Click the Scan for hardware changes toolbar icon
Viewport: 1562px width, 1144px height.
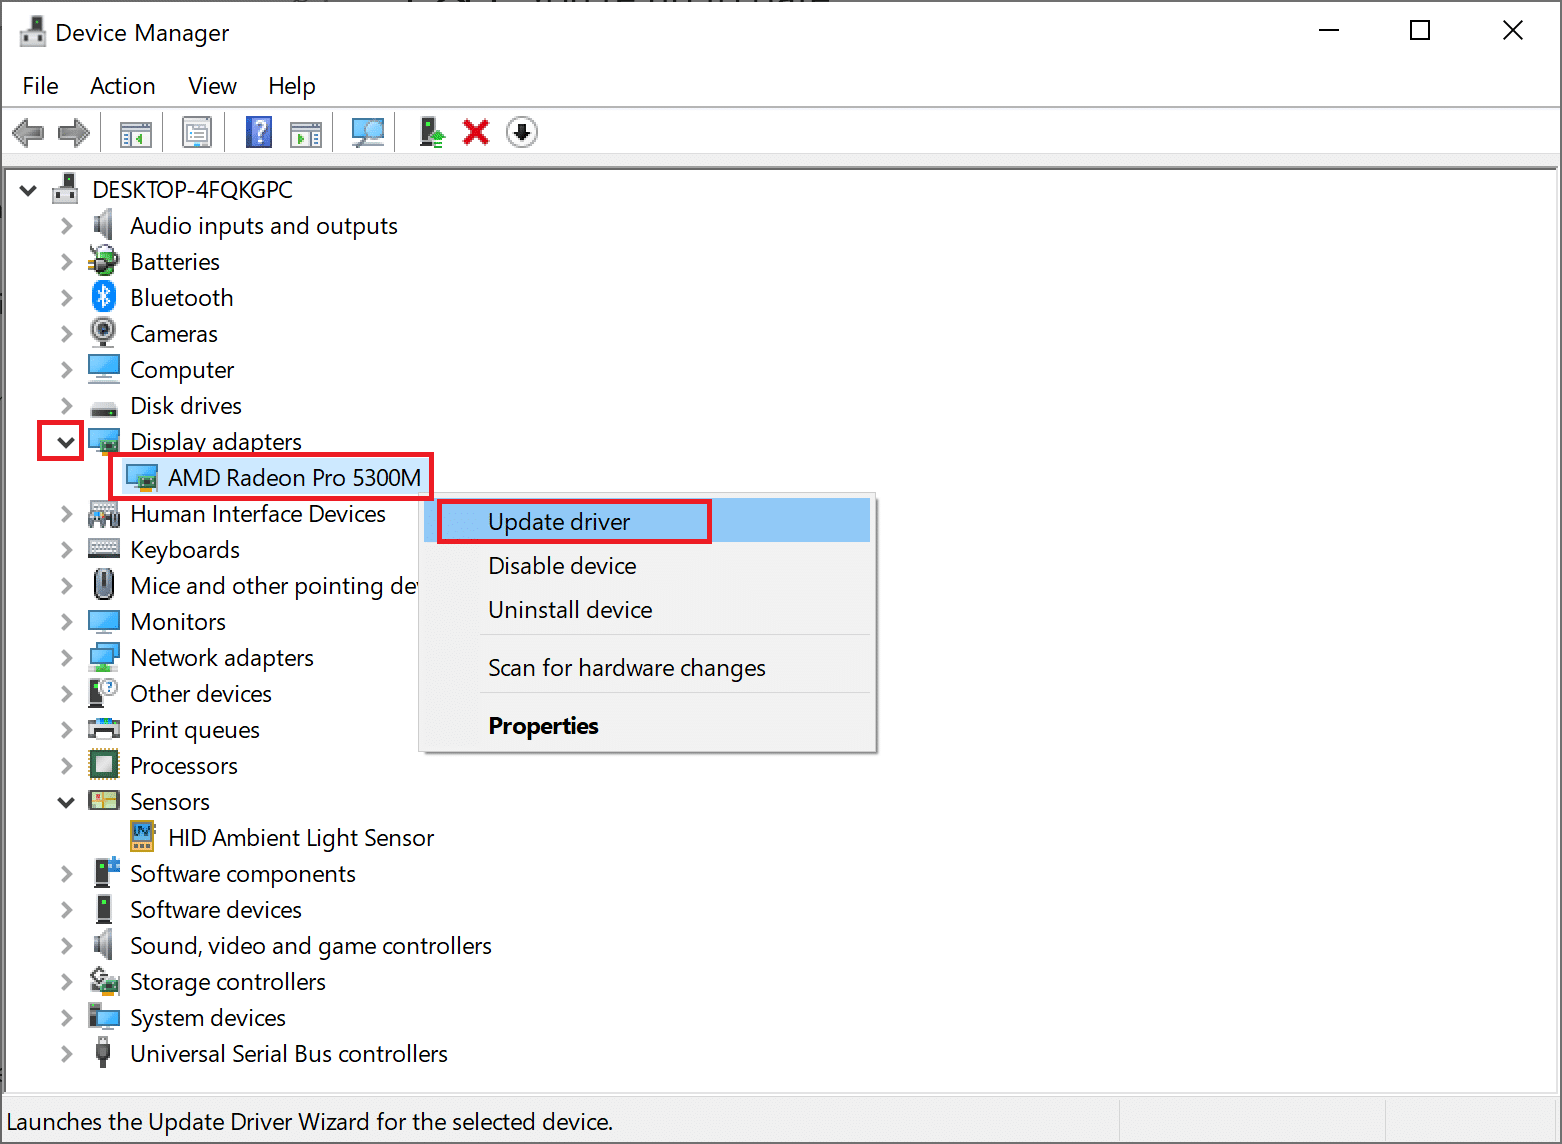(367, 131)
